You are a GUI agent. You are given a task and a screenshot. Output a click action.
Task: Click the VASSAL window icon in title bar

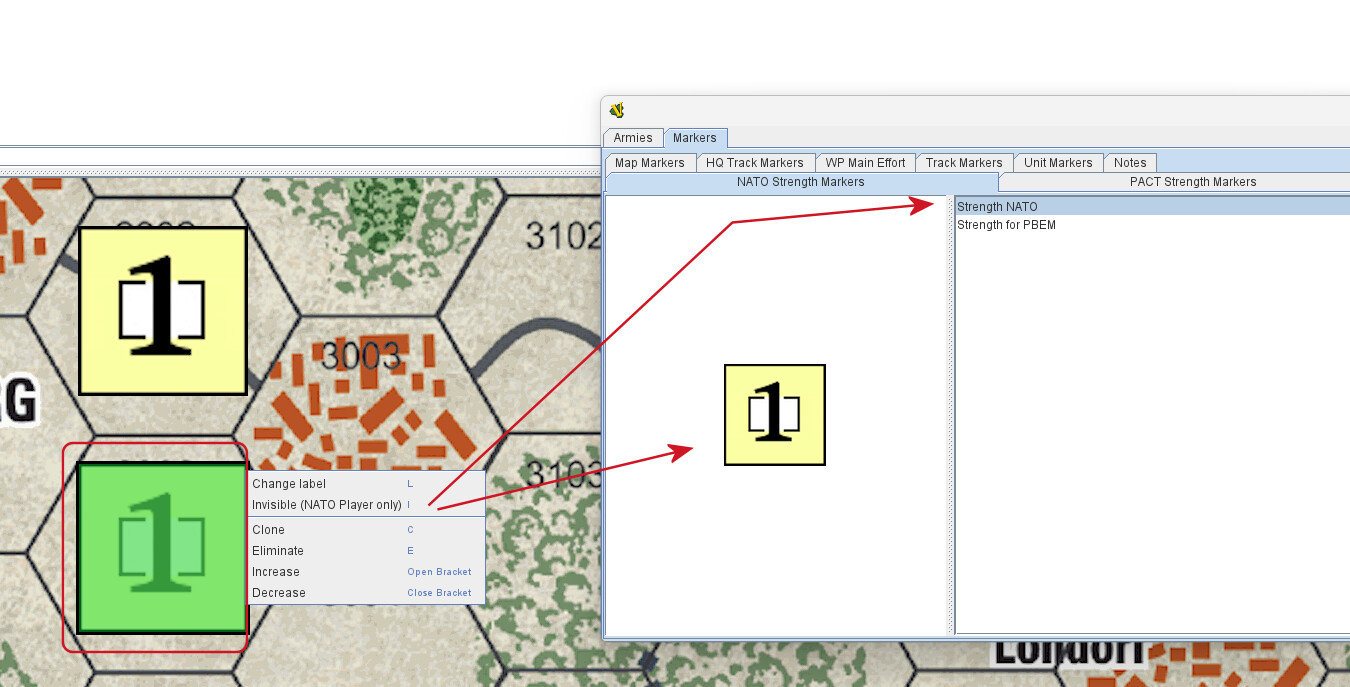617,110
